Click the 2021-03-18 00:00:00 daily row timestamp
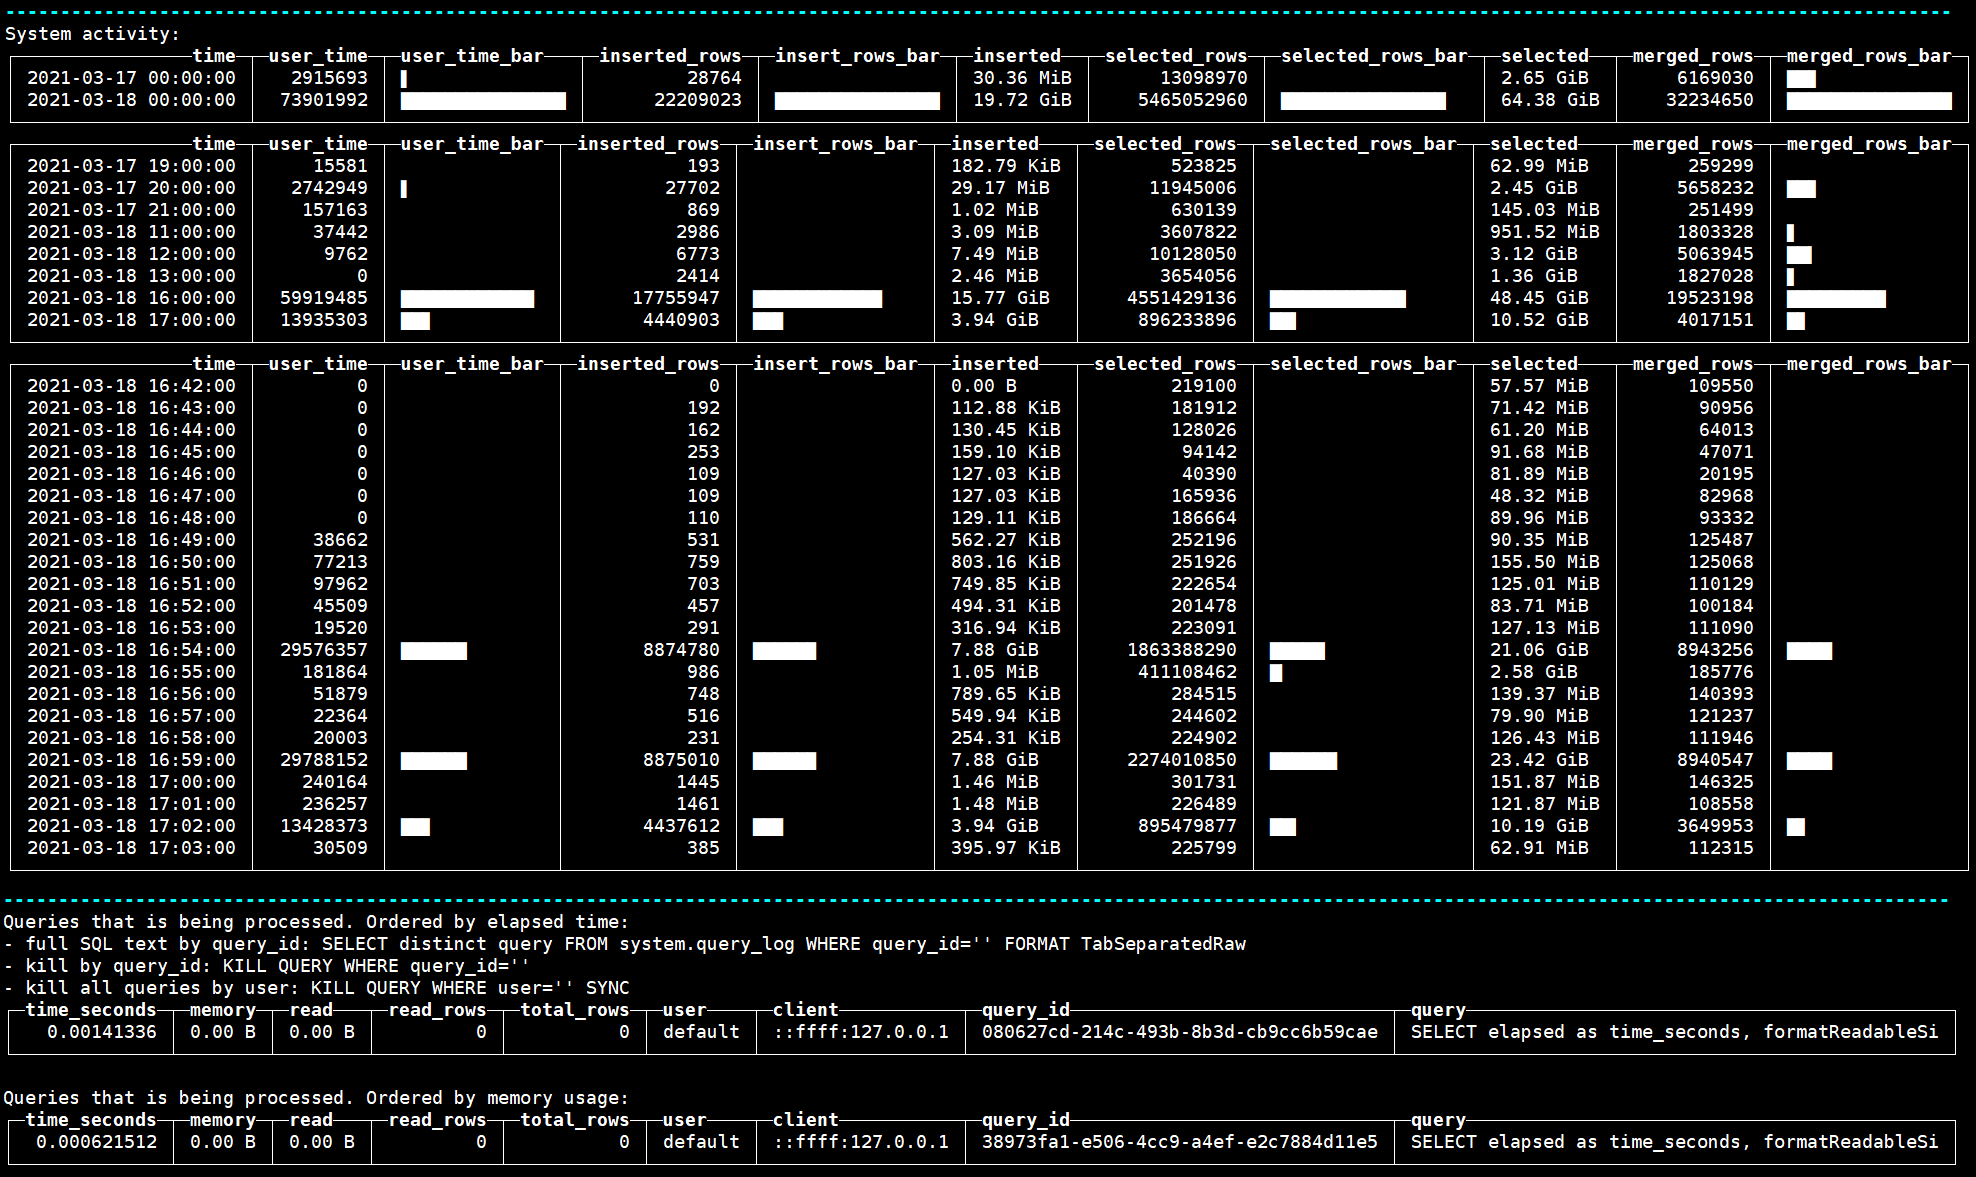The image size is (1976, 1177). (131, 100)
